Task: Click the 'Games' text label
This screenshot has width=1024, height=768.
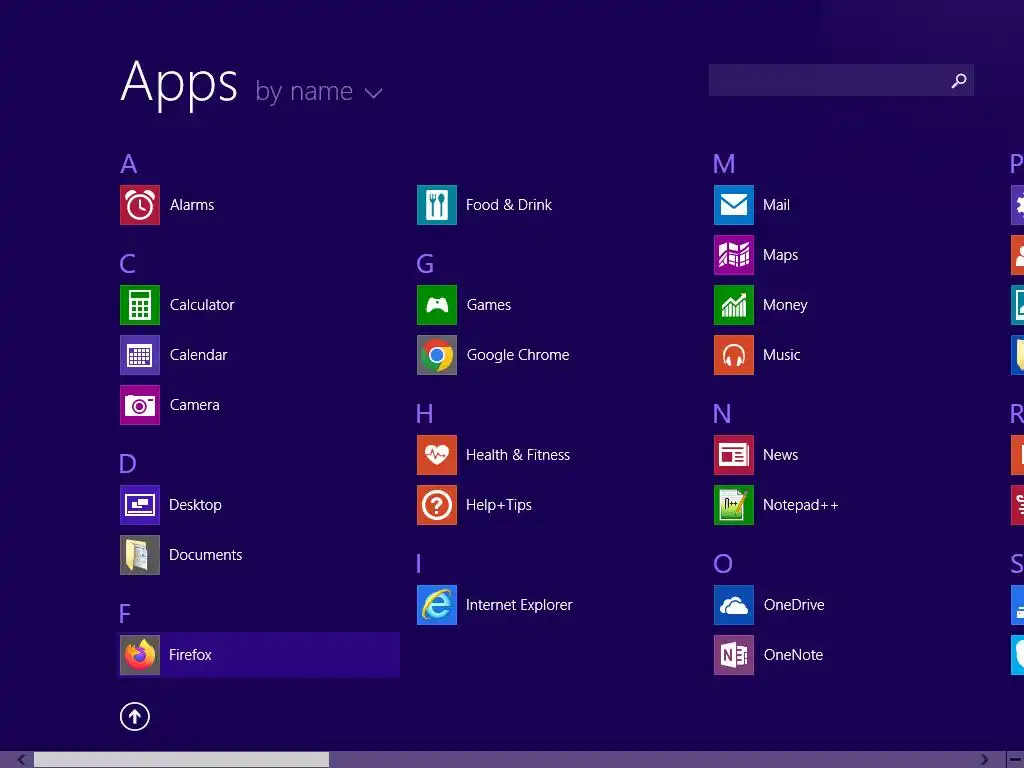Action: coord(488,305)
